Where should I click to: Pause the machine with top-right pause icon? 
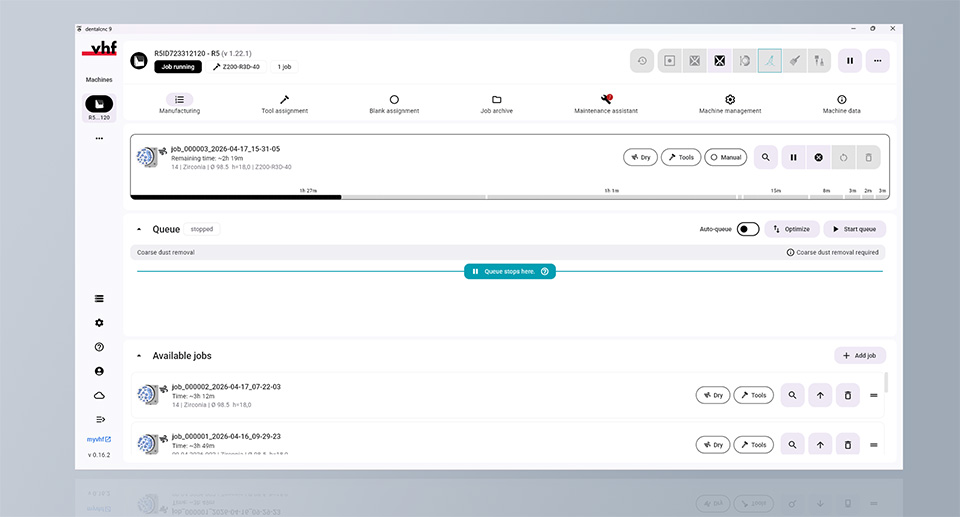point(850,61)
